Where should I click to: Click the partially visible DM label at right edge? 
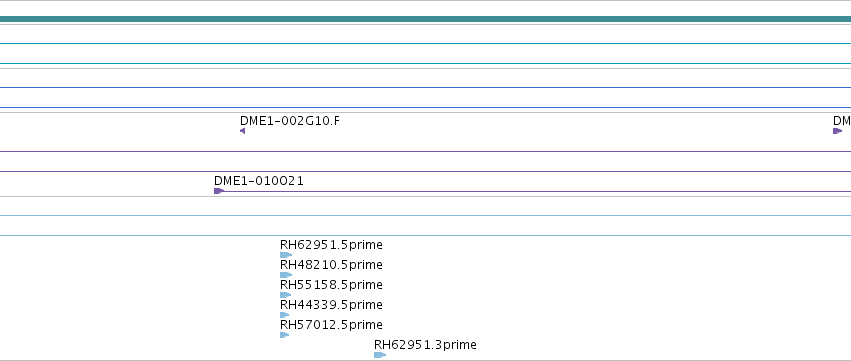(x=842, y=121)
